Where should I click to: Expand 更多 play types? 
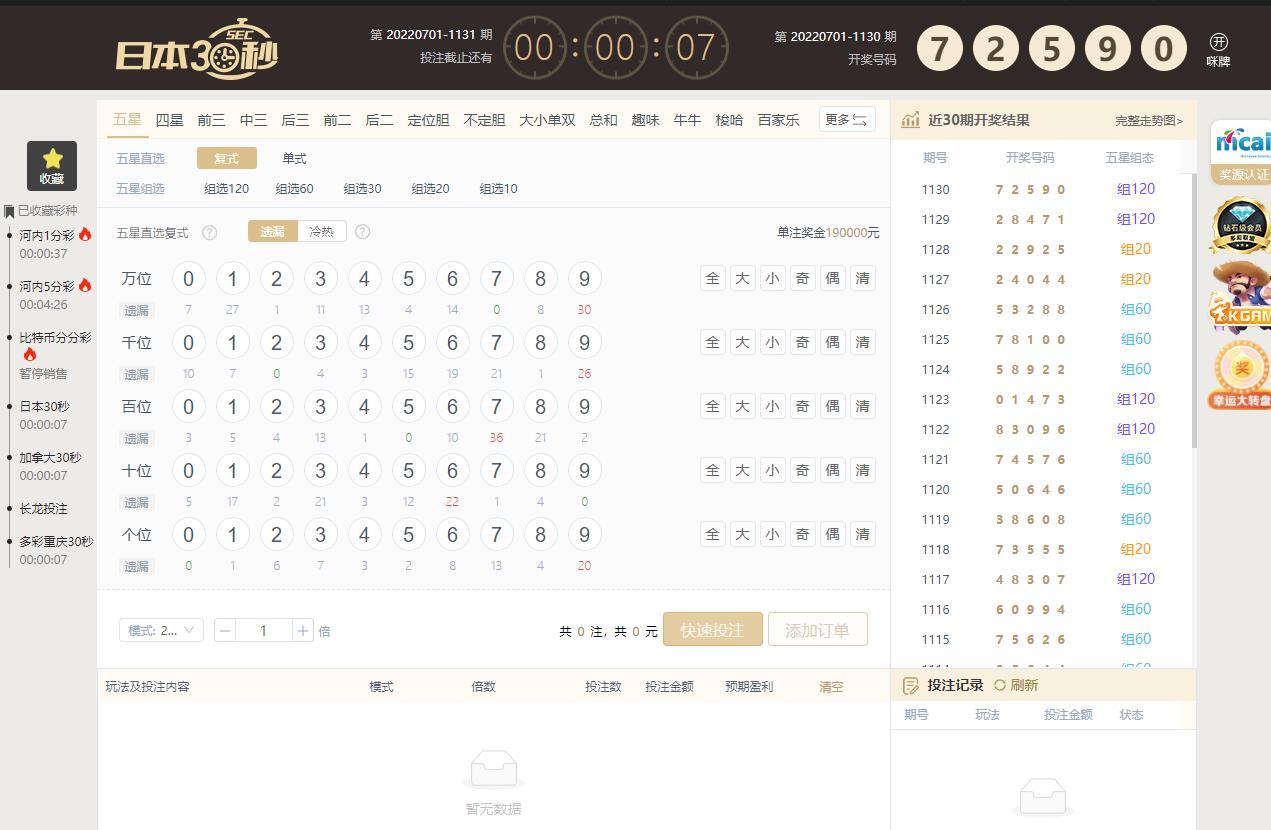point(846,120)
